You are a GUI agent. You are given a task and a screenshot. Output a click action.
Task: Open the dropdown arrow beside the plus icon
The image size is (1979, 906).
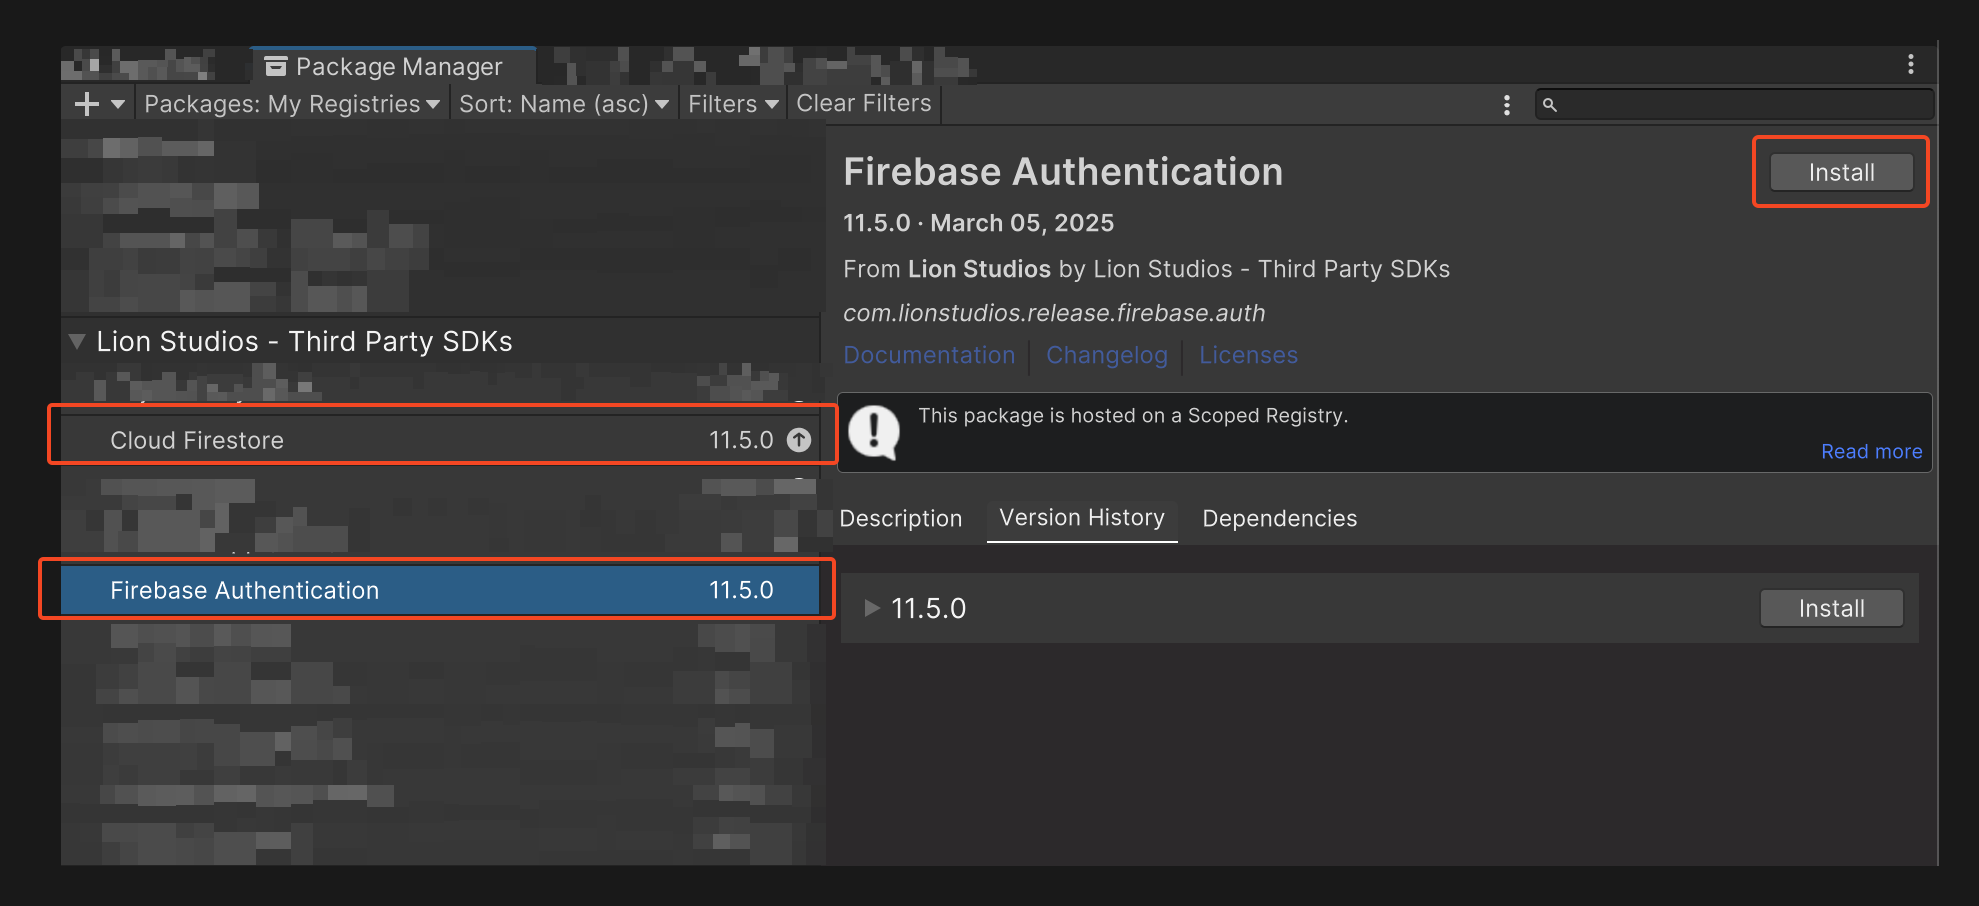click(x=118, y=104)
